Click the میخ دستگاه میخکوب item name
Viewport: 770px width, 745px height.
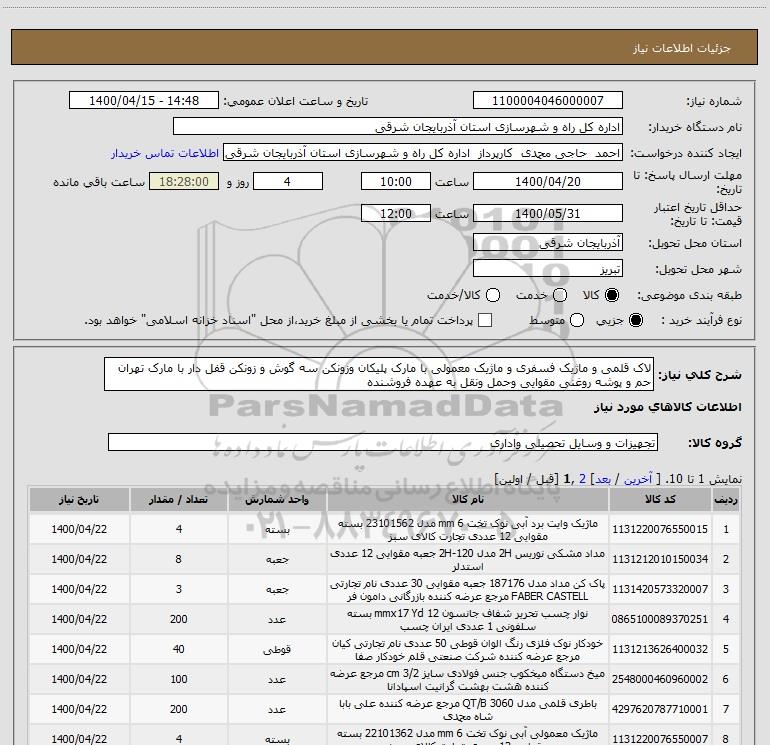point(468,680)
